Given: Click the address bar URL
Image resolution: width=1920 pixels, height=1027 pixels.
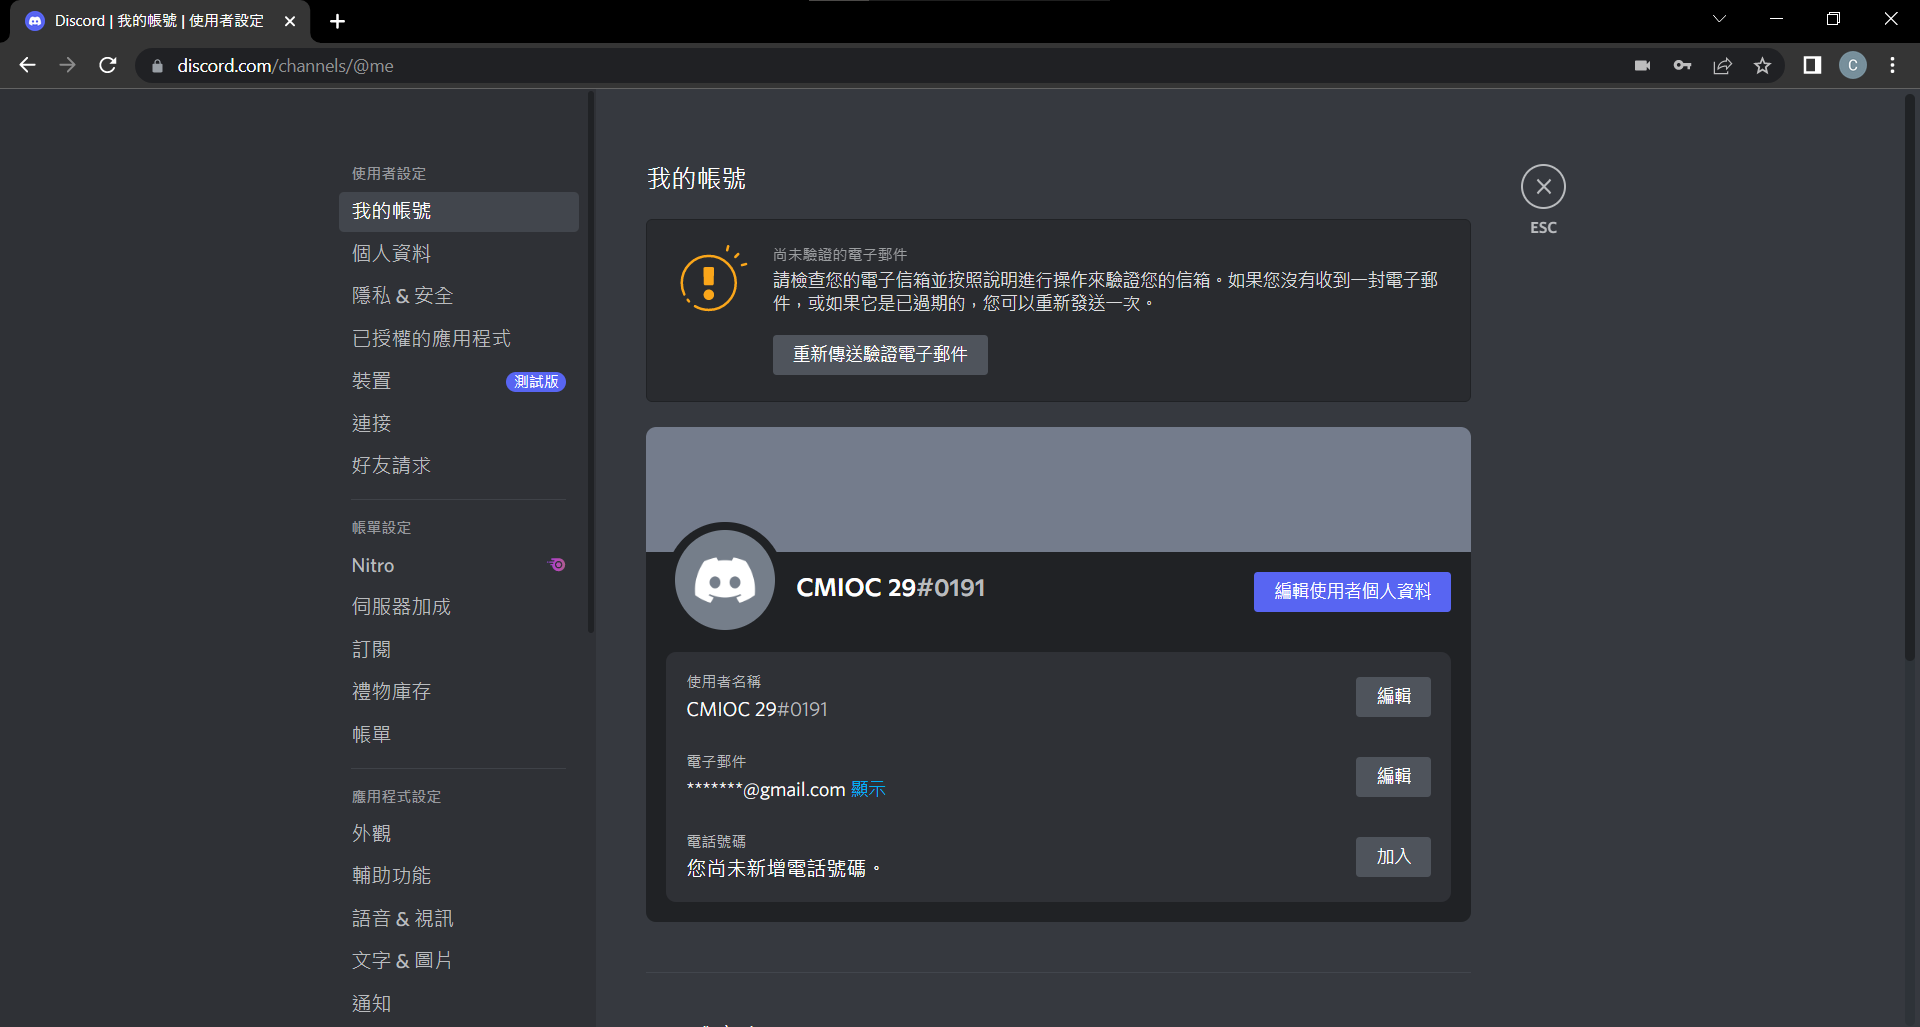Looking at the screenshot, I should (x=285, y=66).
